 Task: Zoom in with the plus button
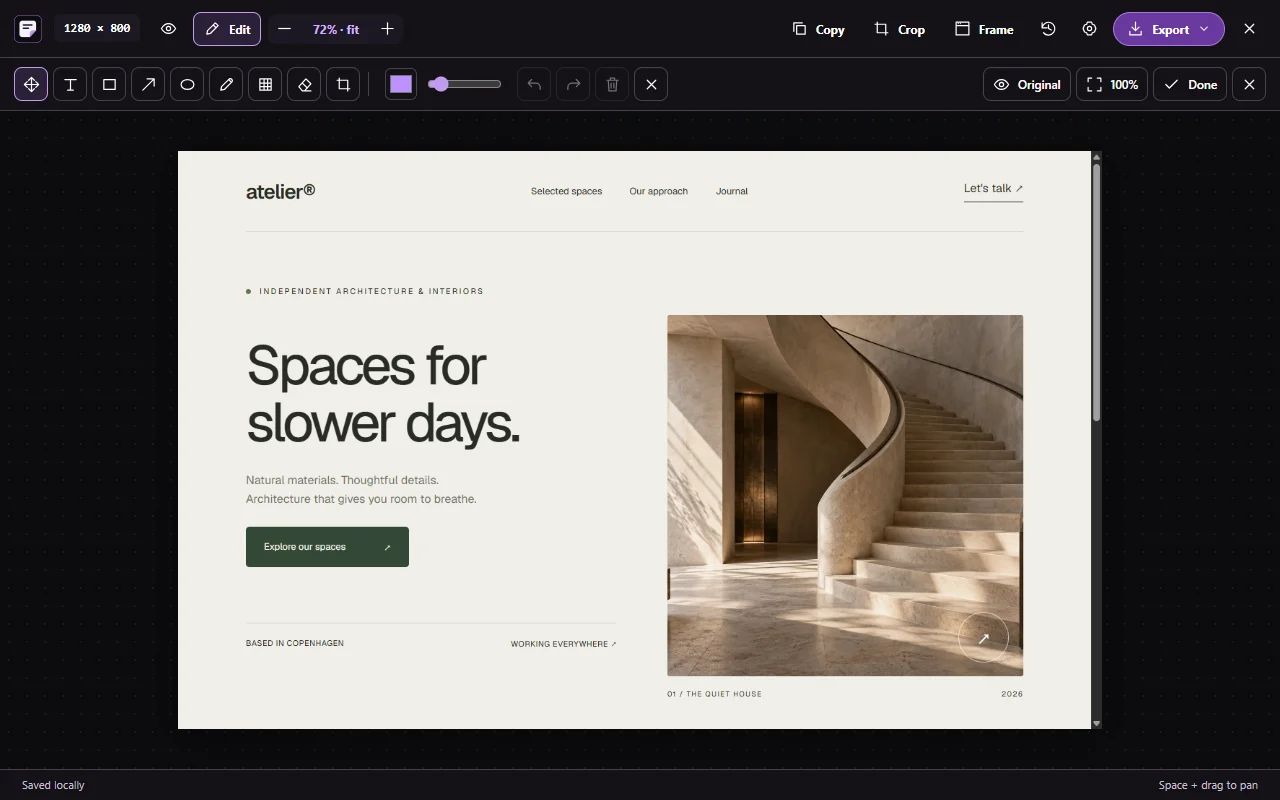click(387, 29)
